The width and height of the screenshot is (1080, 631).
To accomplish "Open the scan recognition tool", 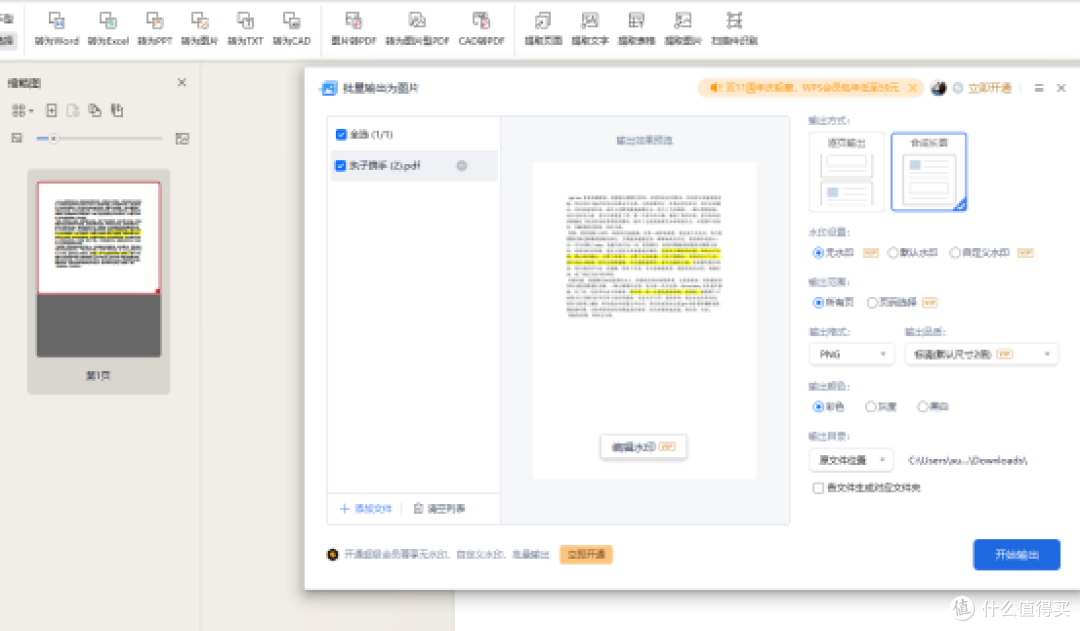I will pyautogui.click(x=734, y=28).
